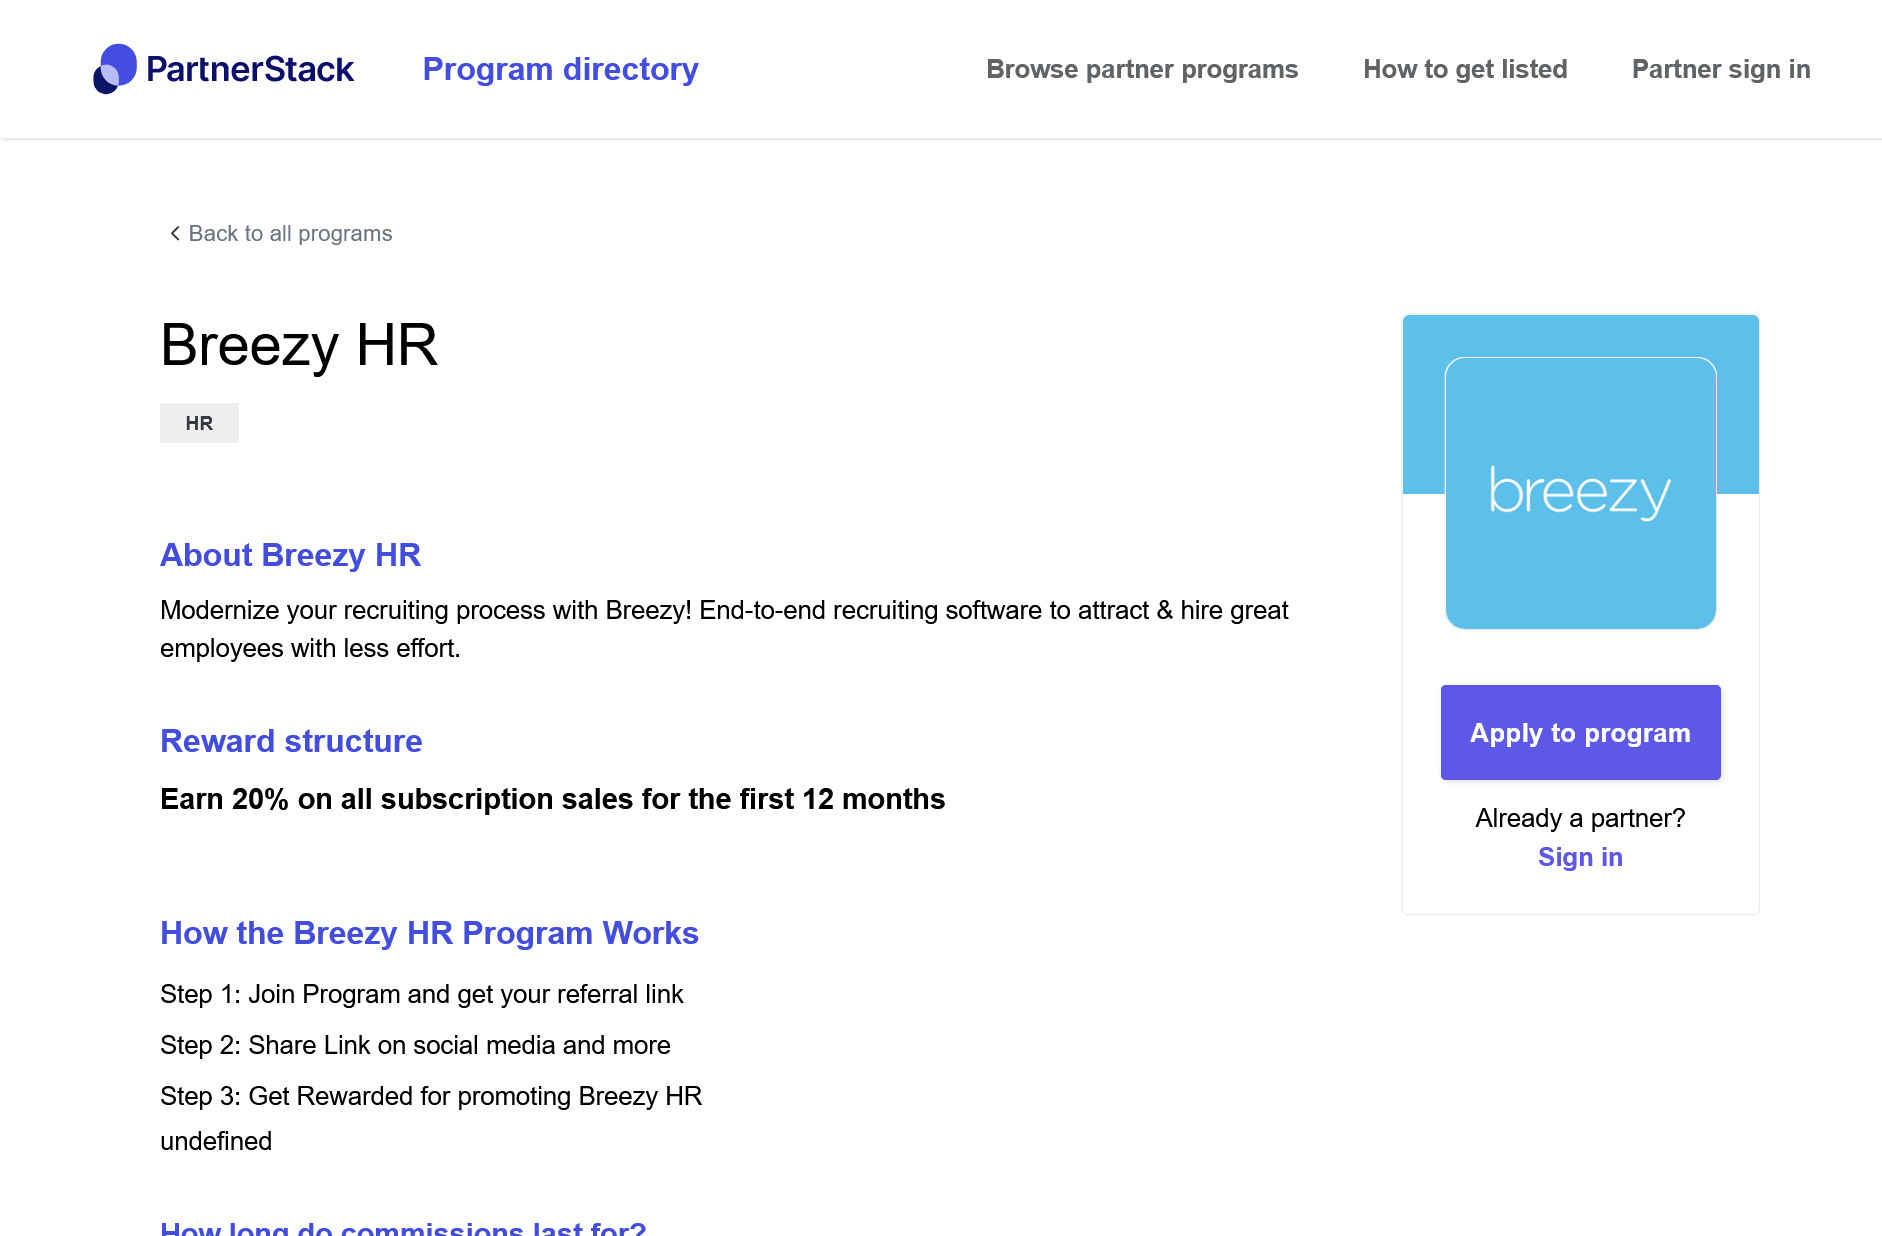This screenshot has width=1882, height=1236.
Task: Click the Breezy HR page title
Action: 299,345
